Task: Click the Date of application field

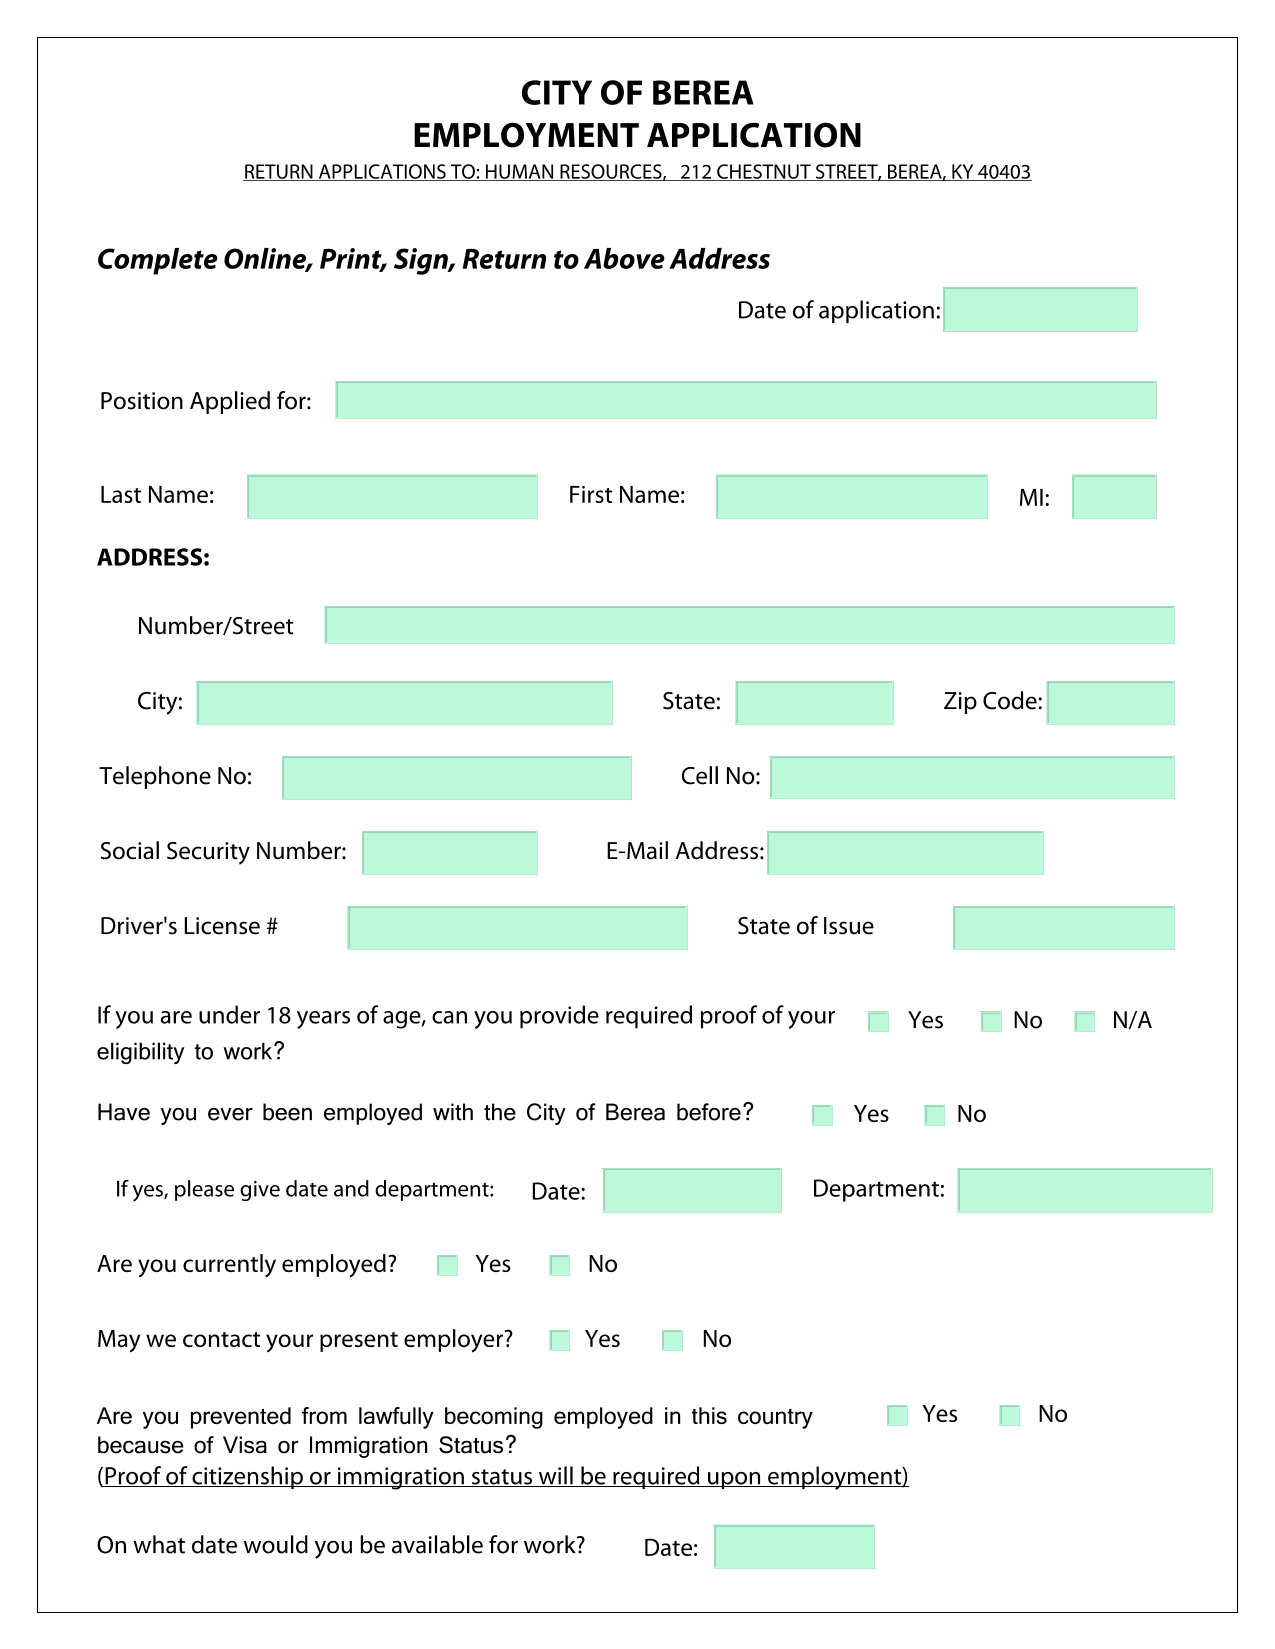Action: (x=1040, y=310)
